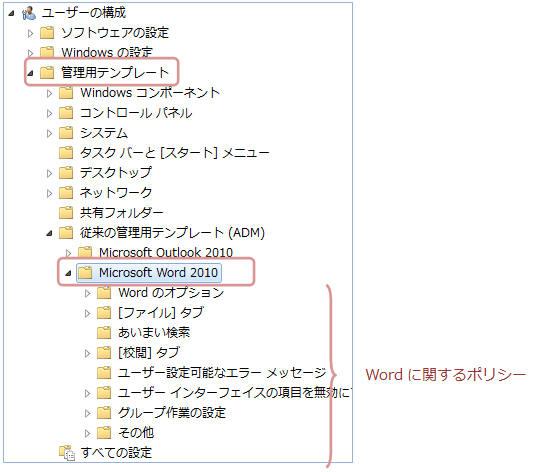Select タスク バーと [スタート] メニュー label
The width and height of the screenshot is (544, 472).
point(175,153)
